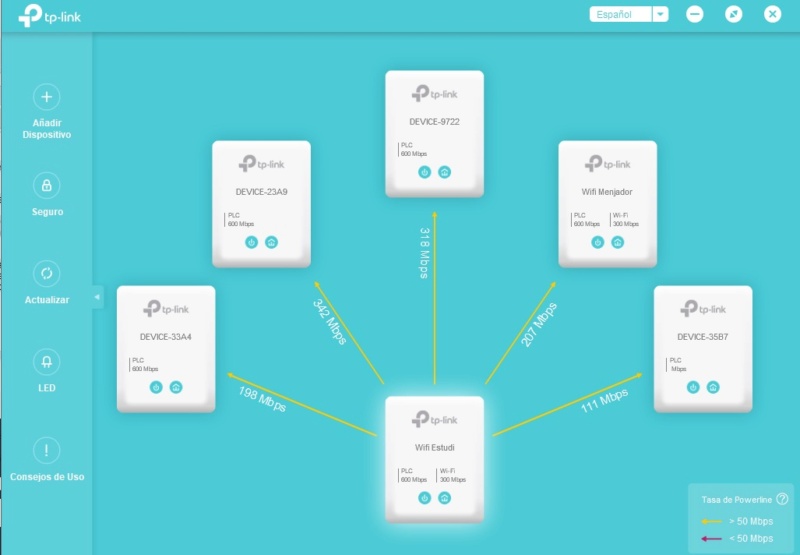Open the Seguro lock icon
This screenshot has width=800, height=555.
coord(46,185)
